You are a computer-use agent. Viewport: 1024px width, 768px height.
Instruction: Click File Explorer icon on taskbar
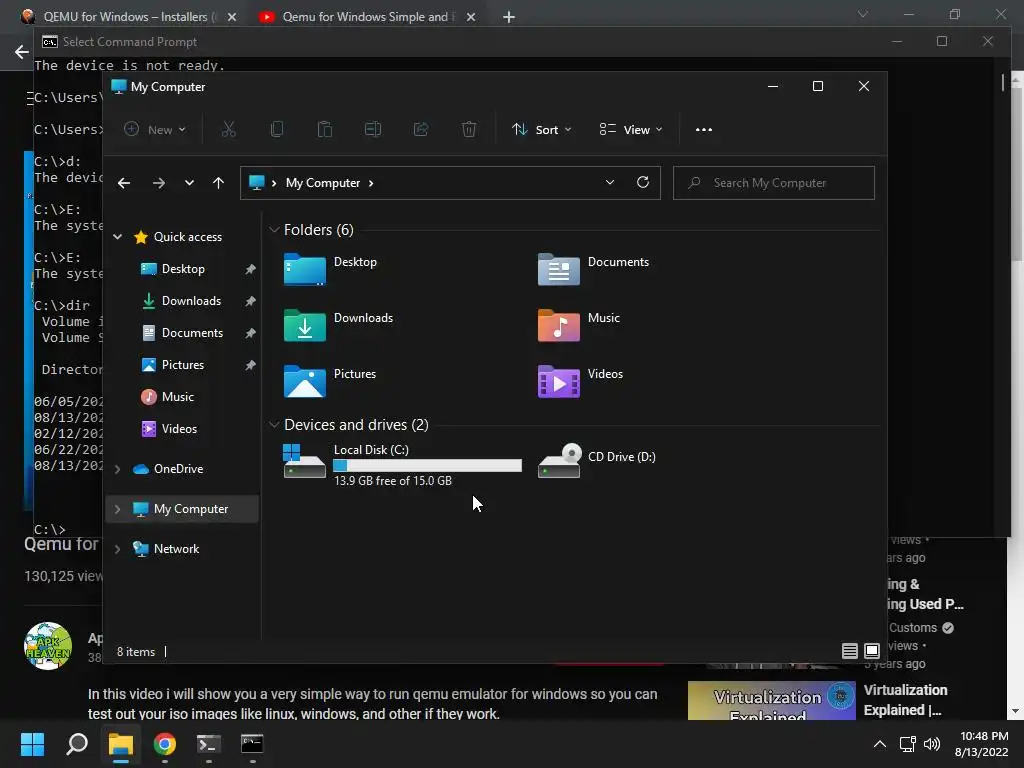[x=121, y=744]
